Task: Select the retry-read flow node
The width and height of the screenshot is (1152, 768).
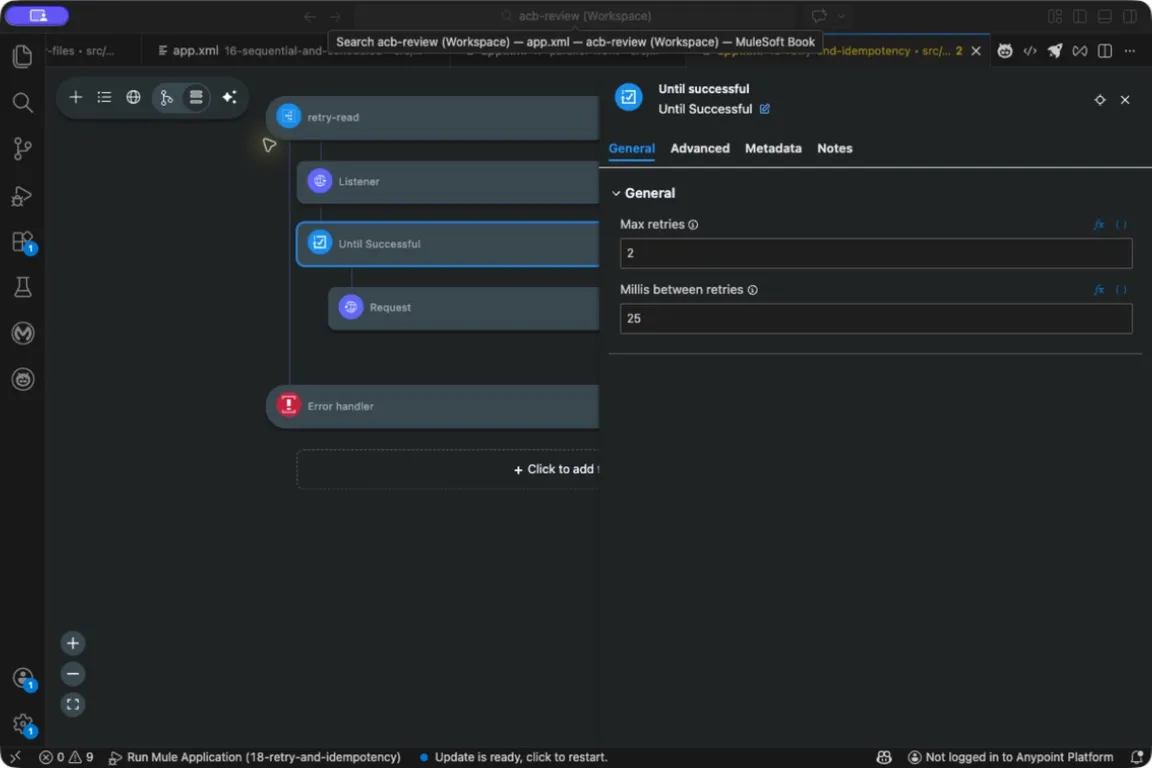Action: point(433,117)
